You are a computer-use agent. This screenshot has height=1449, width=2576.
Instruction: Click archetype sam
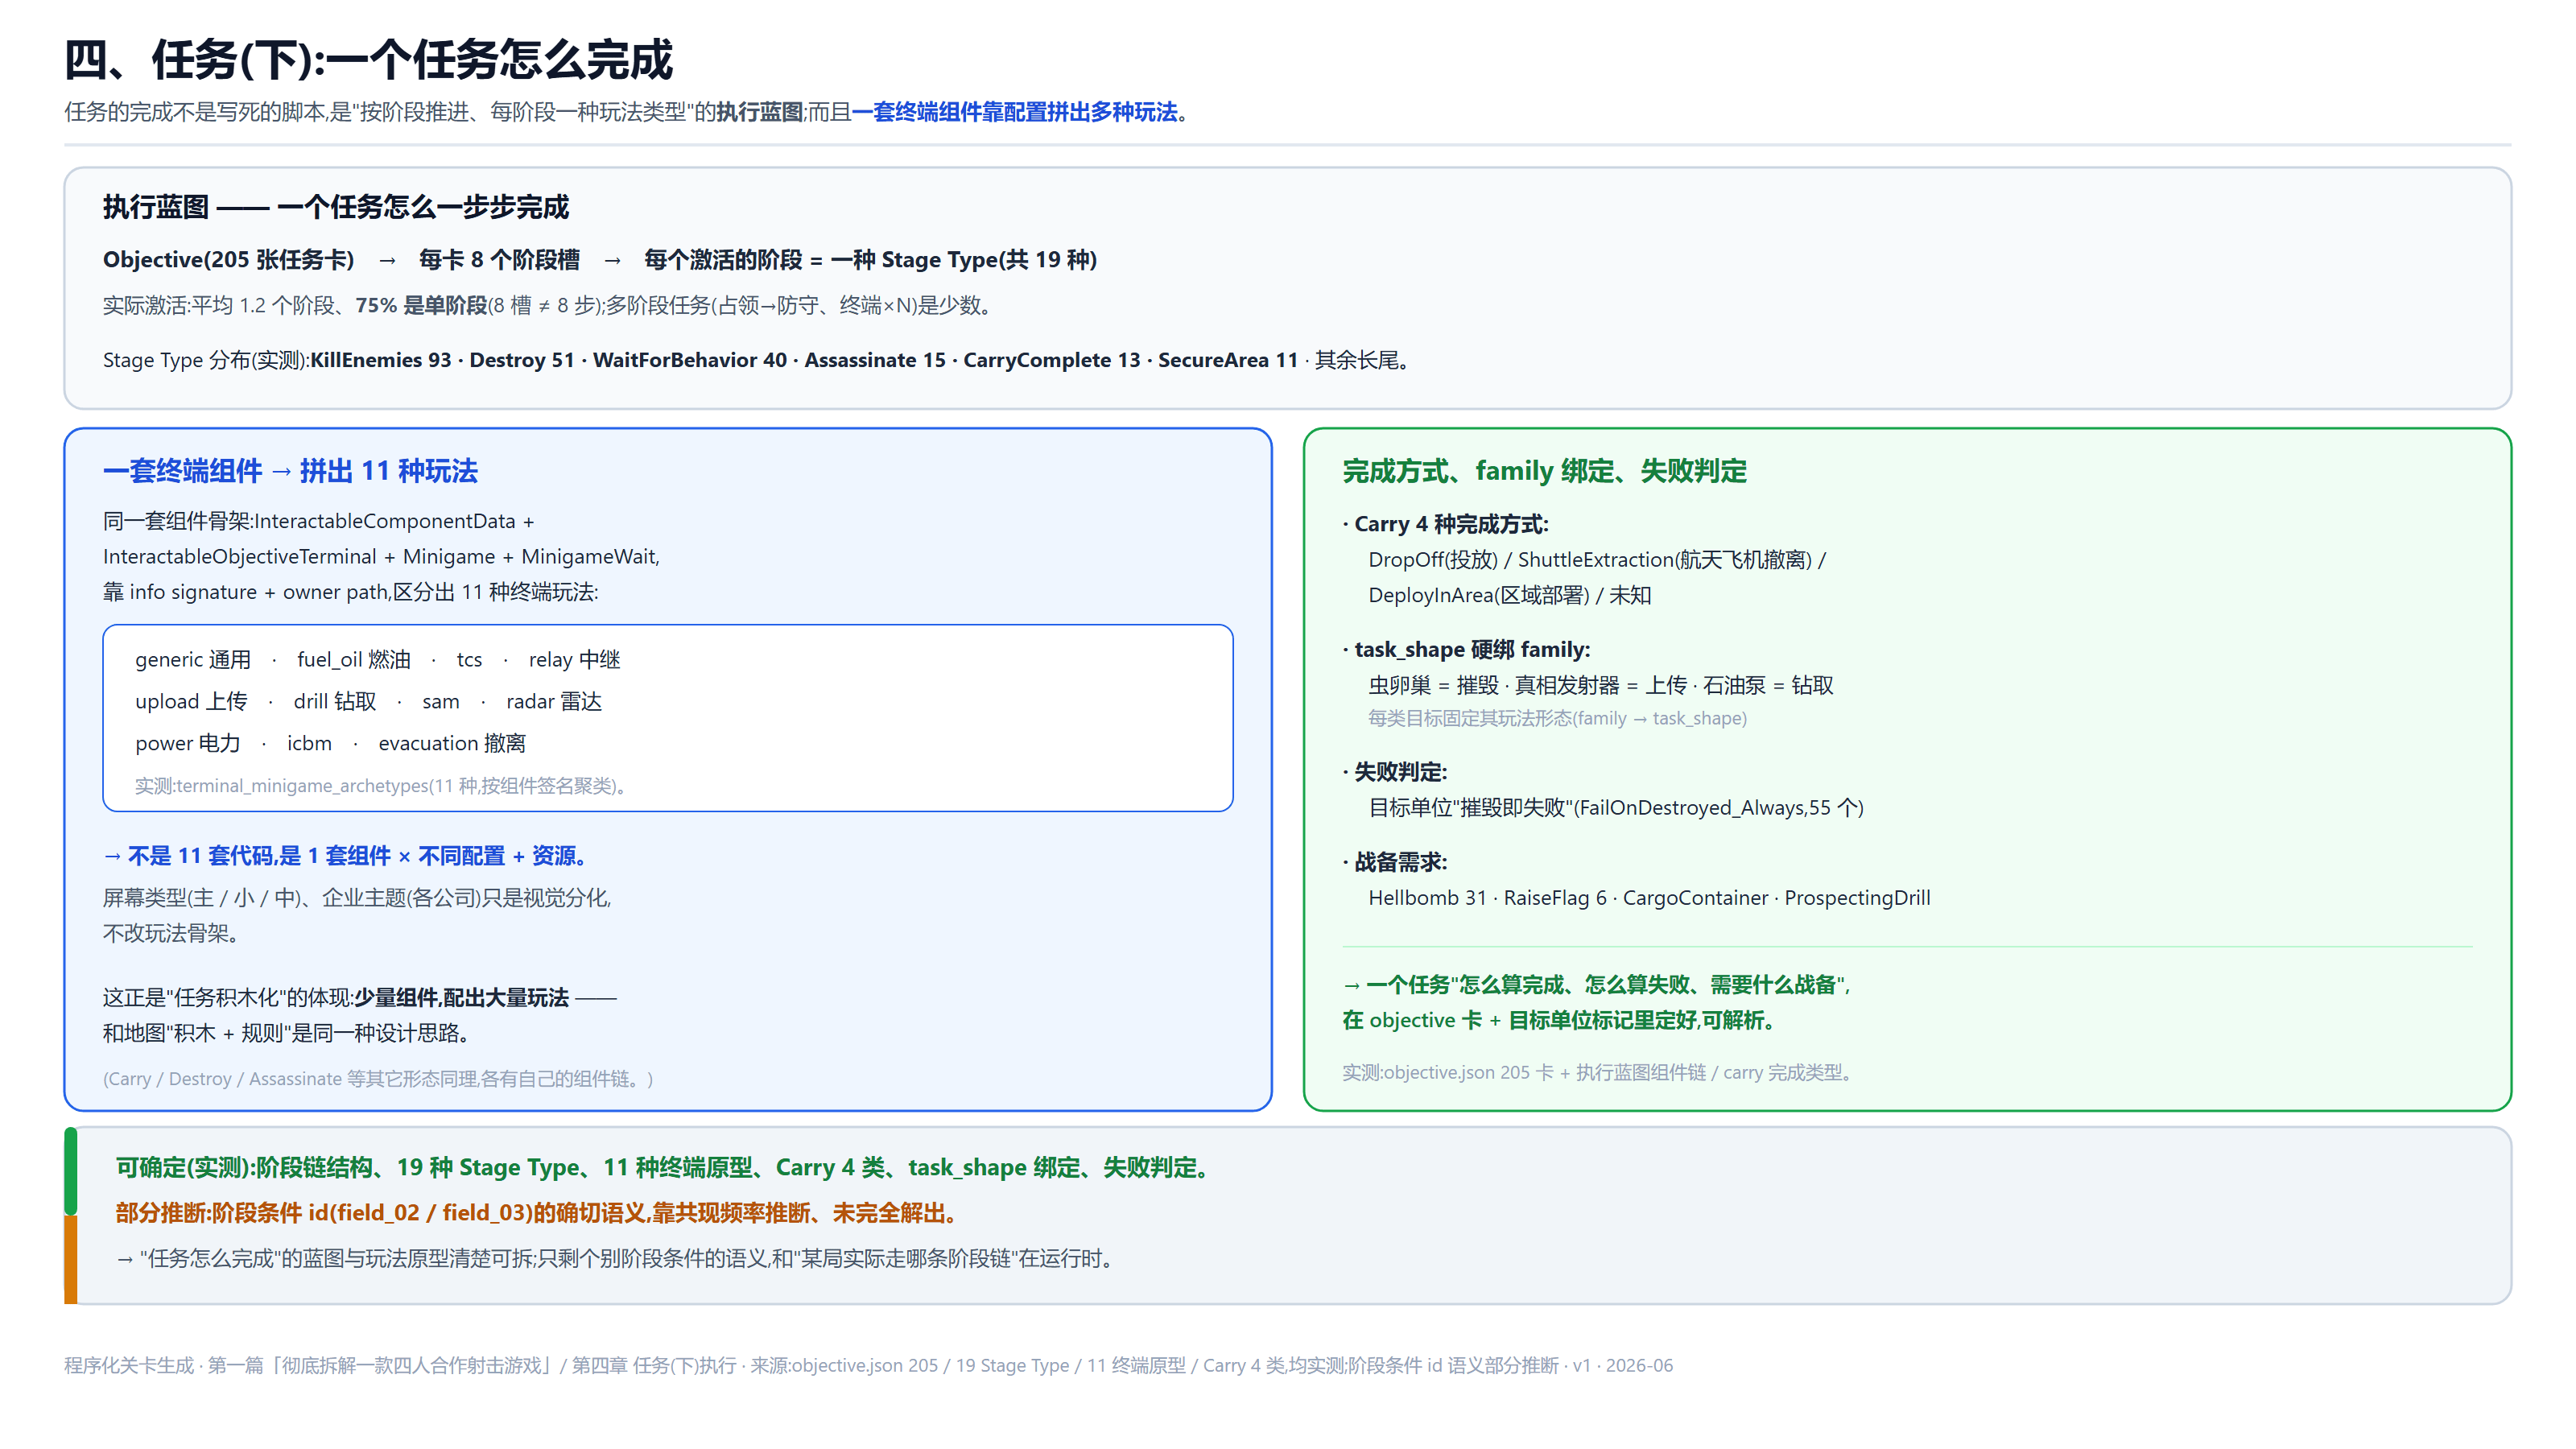[440, 702]
